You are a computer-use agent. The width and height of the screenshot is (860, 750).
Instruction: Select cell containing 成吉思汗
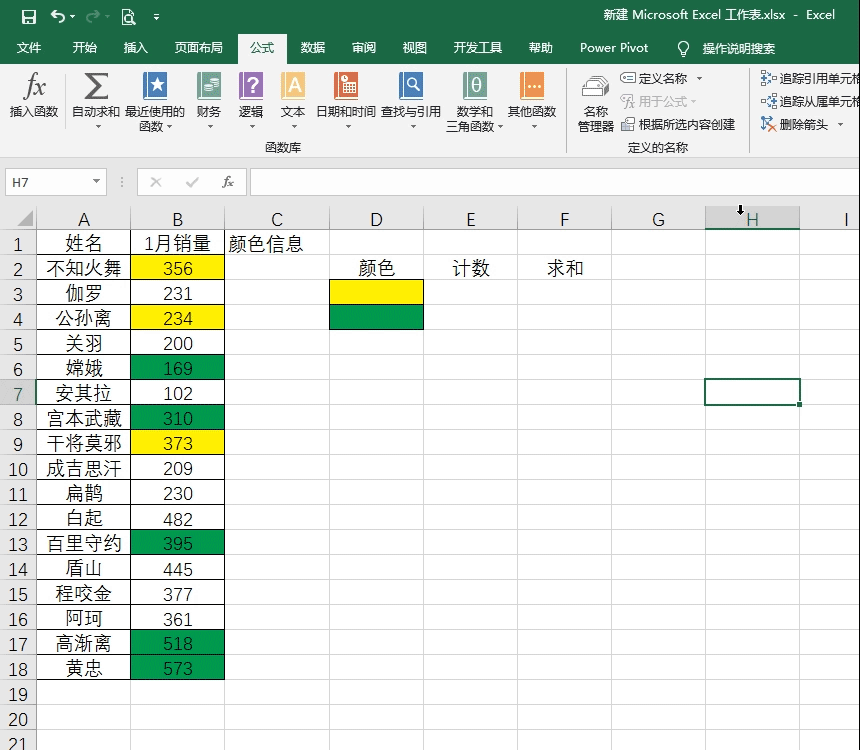tap(83, 468)
